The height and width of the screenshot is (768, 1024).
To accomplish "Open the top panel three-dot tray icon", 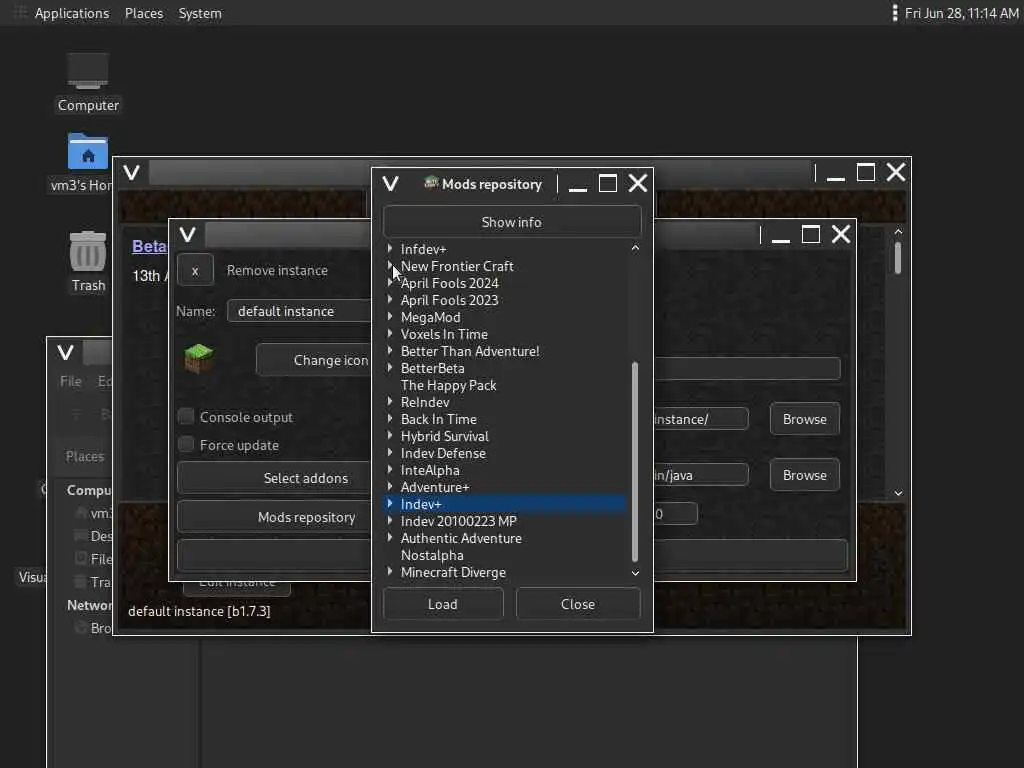I will [895, 13].
